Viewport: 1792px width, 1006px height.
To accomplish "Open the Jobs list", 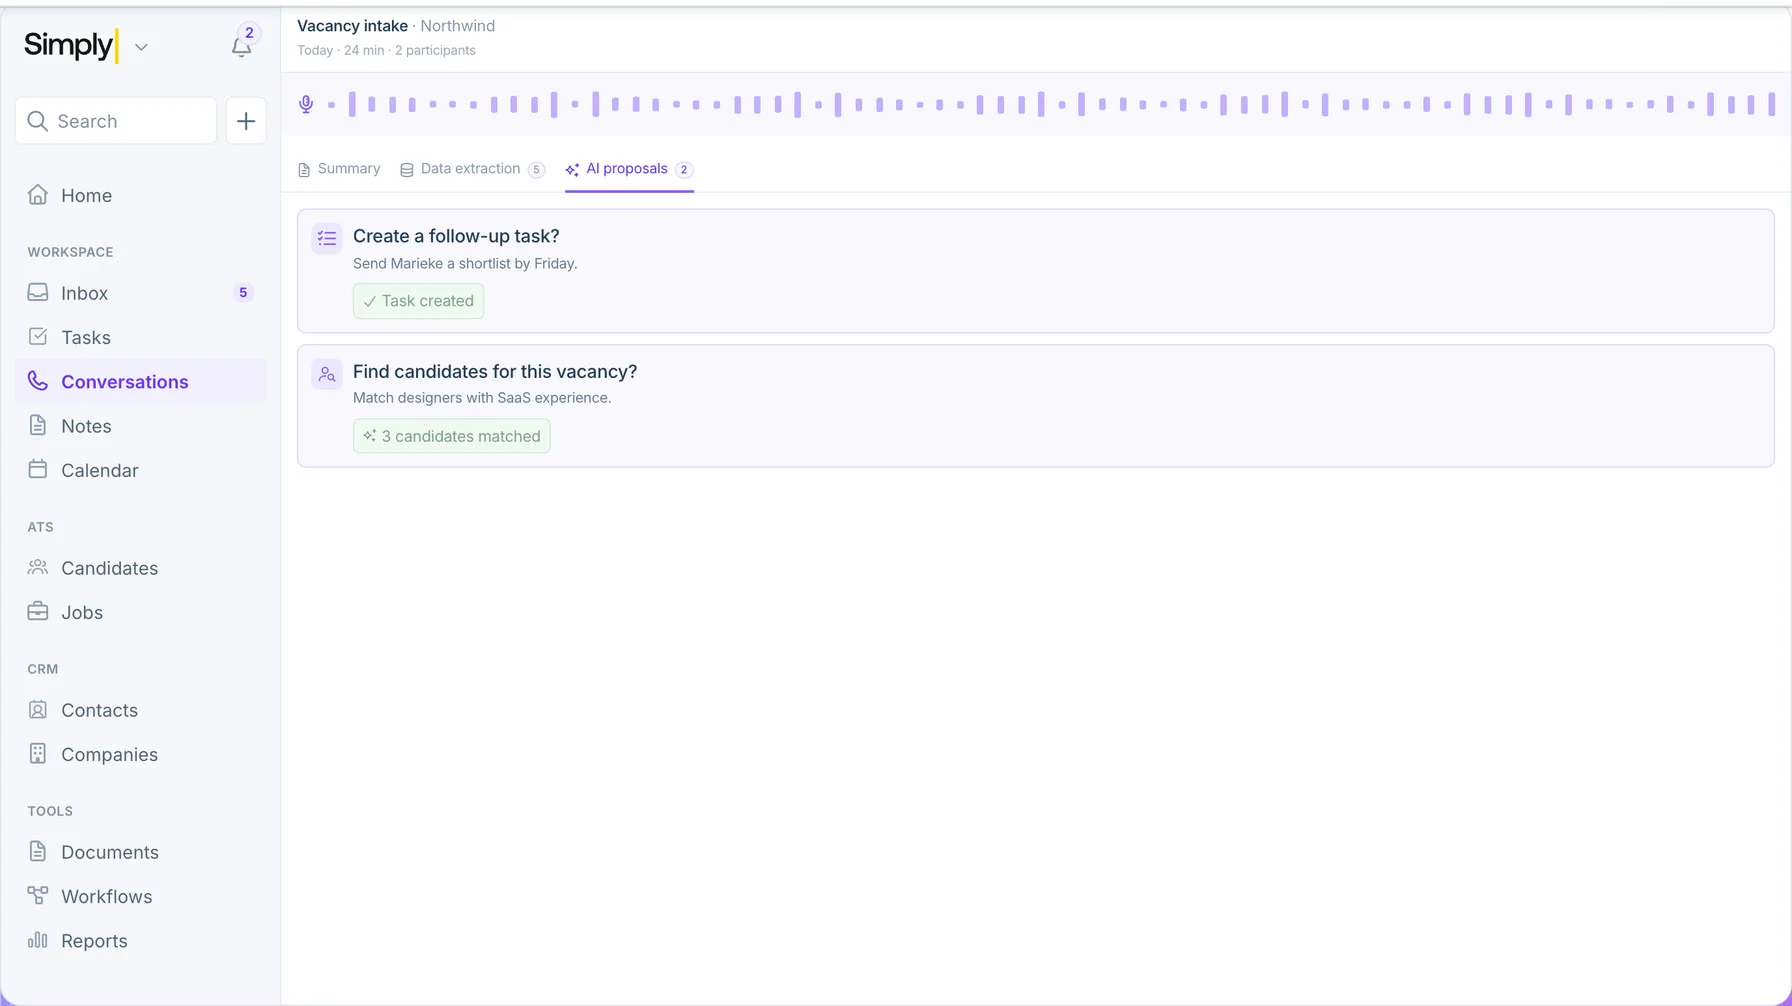I will pyautogui.click(x=141, y=612).
